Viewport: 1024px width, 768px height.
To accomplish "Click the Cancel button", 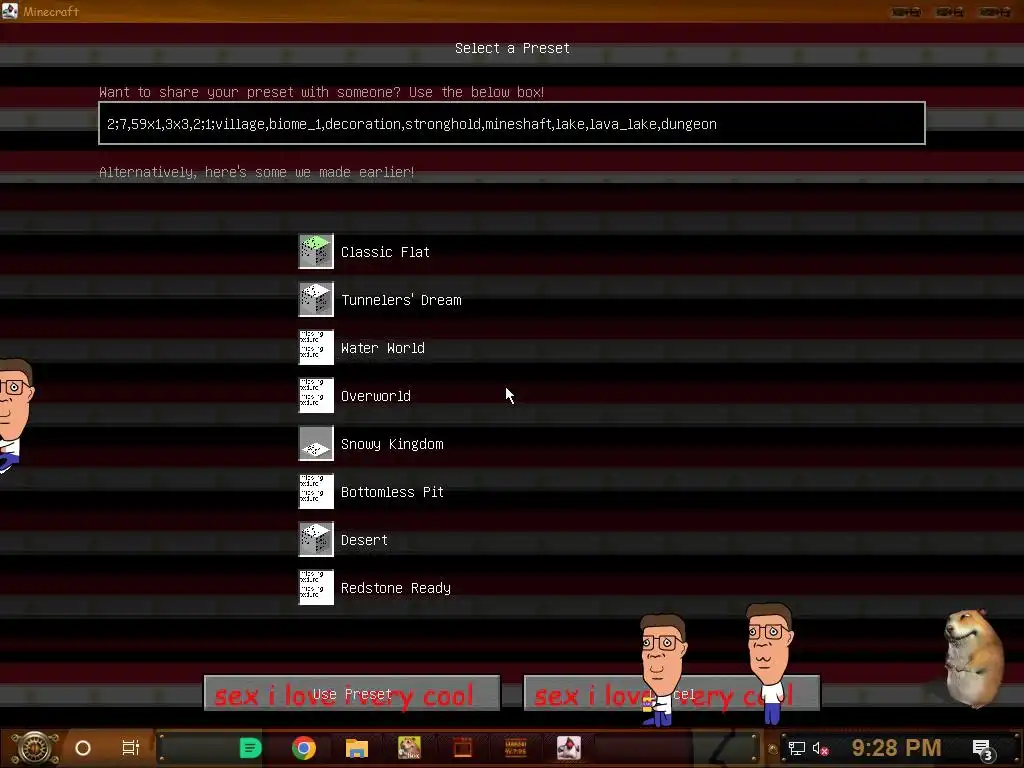I will tap(671, 694).
